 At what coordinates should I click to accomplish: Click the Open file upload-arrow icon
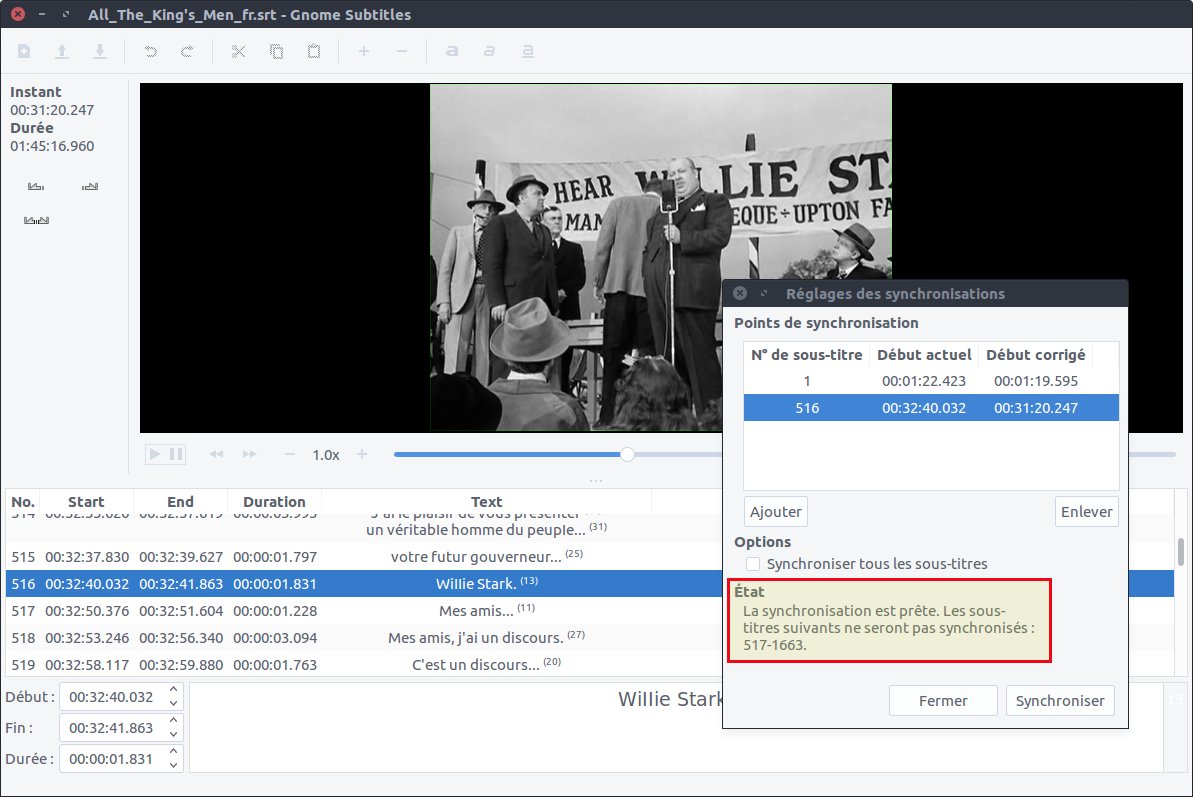[62, 51]
